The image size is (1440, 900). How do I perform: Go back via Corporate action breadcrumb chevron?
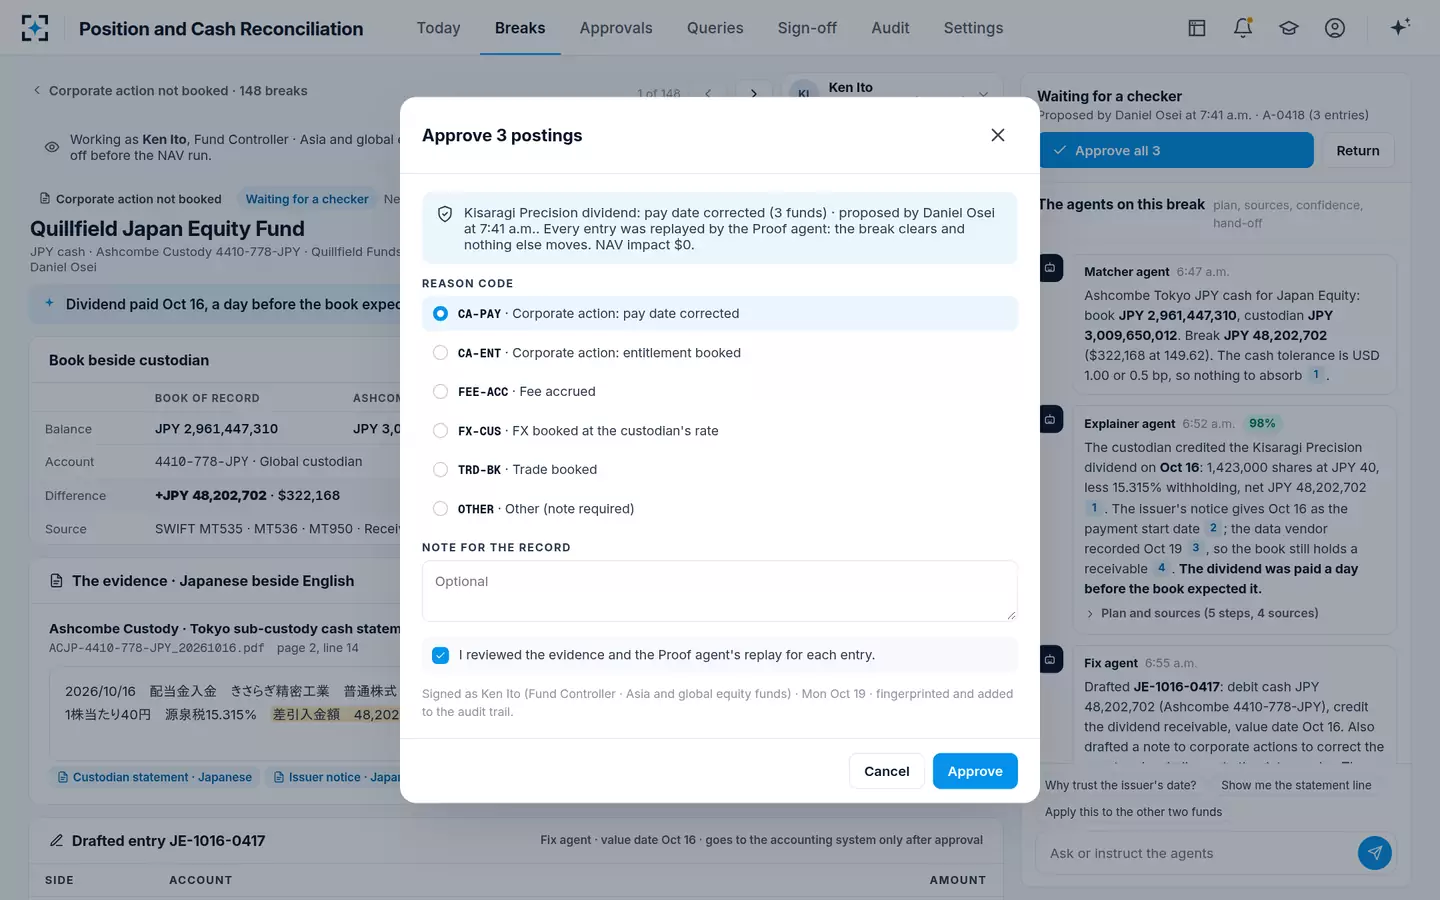[x=37, y=90]
